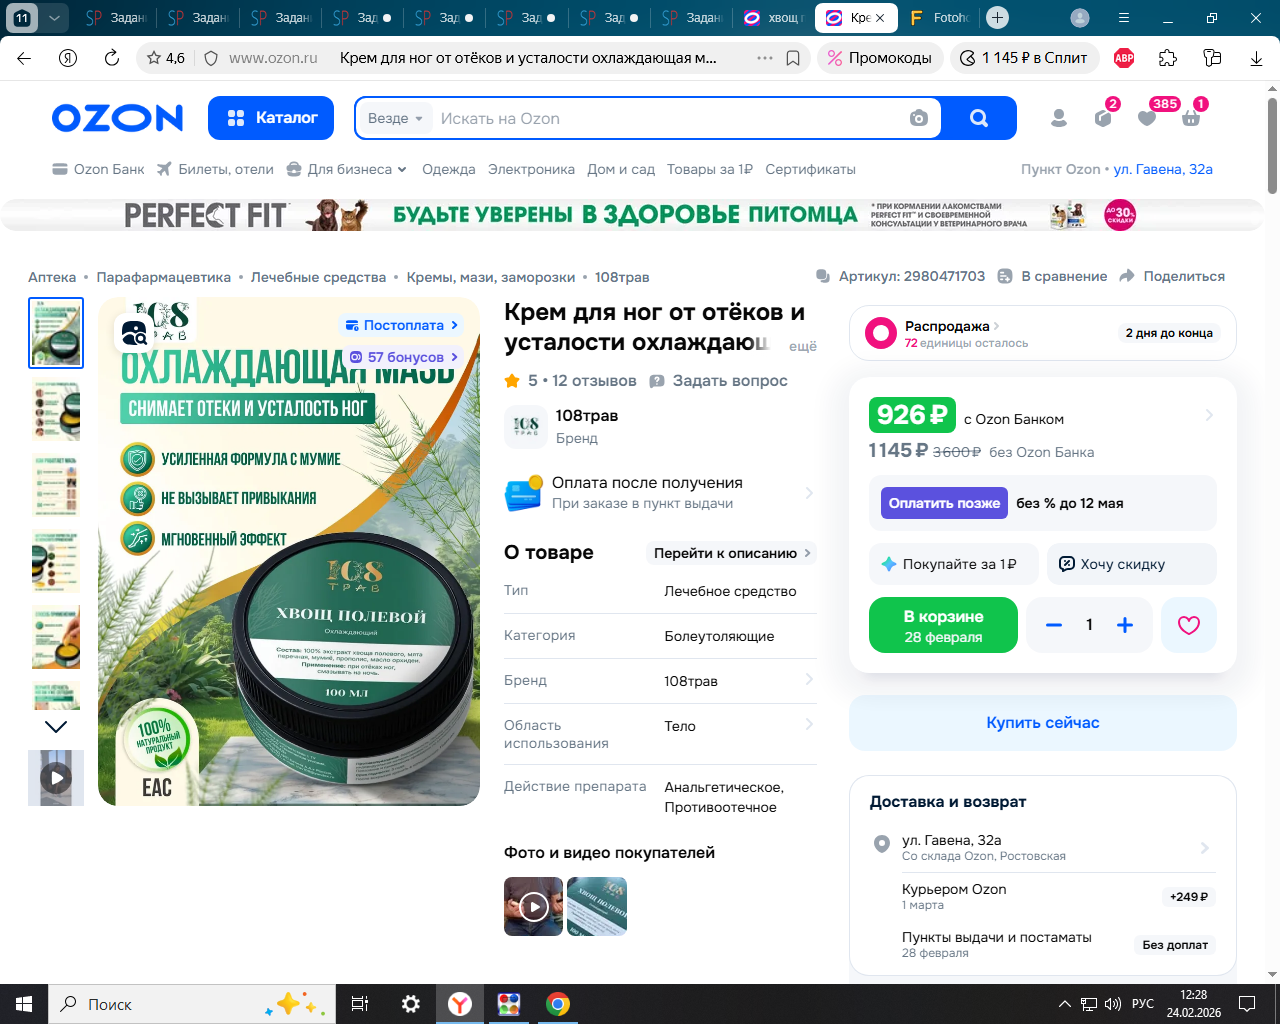The image size is (1280, 1024).
Task: Open Task View on taskbar
Action: pos(360,1004)
